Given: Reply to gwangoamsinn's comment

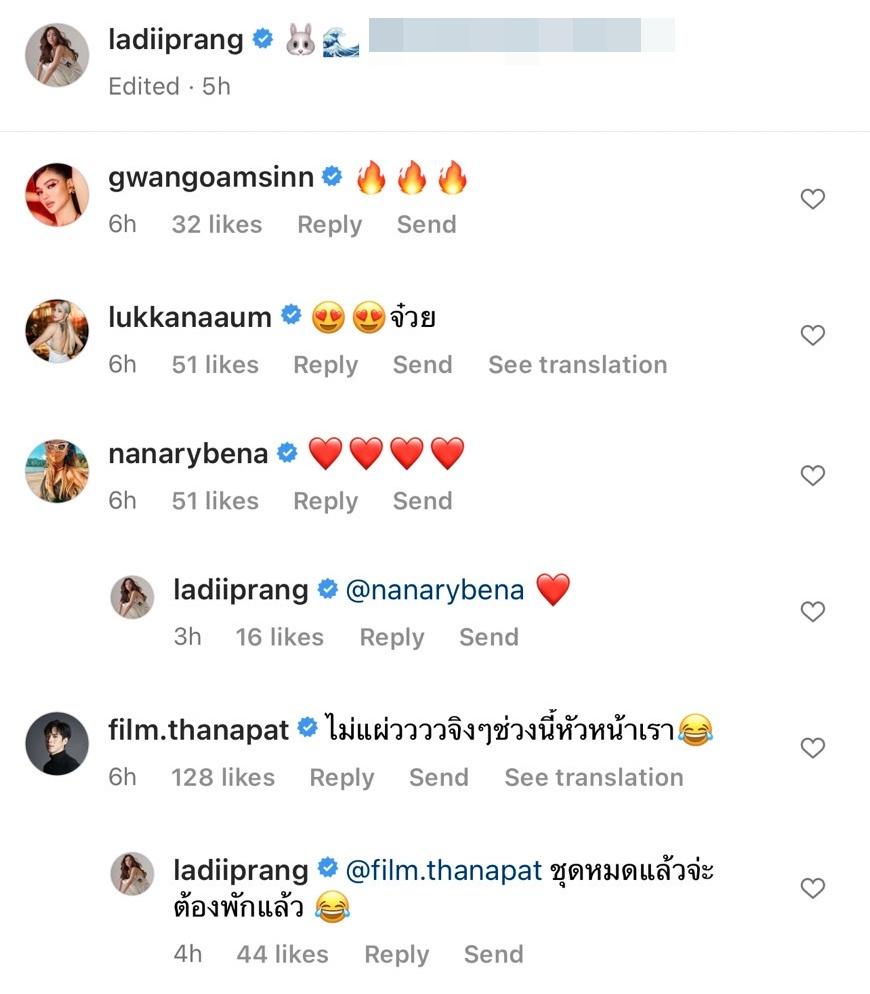Looking at the screenshot, I should [329, 225].
